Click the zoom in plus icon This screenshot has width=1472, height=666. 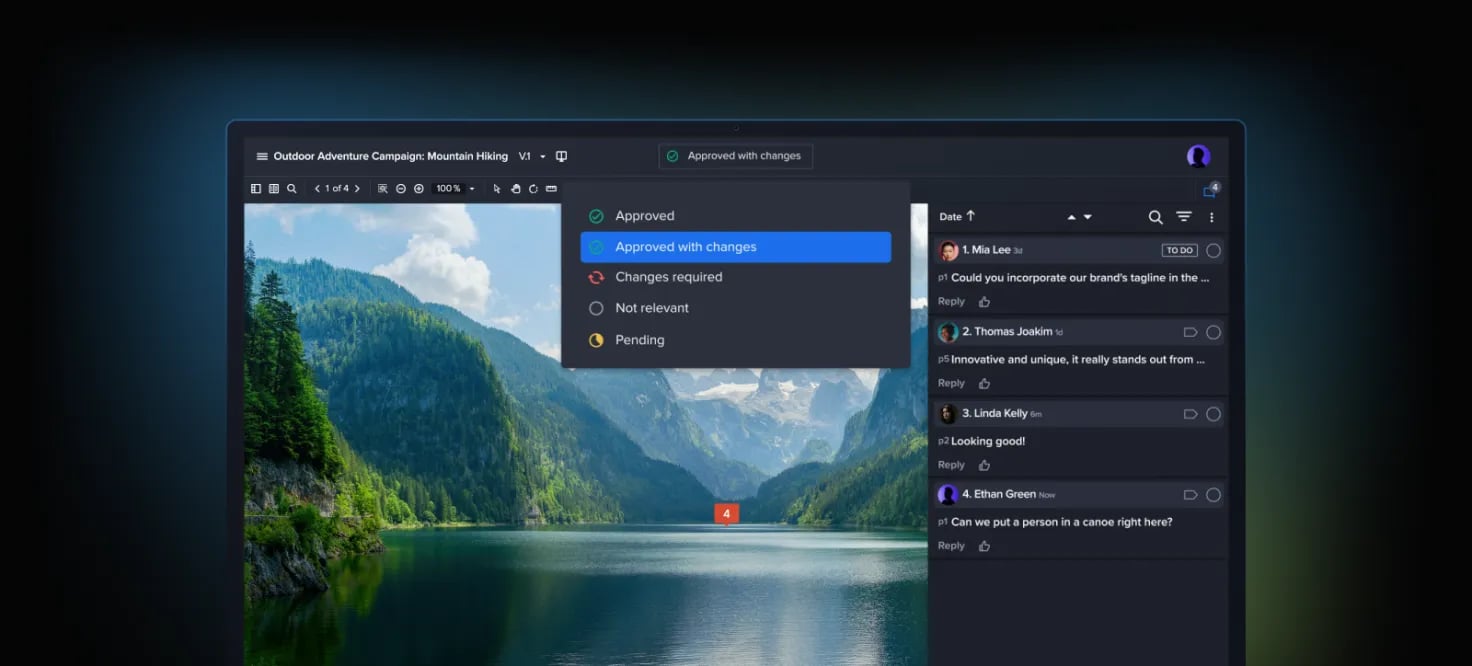tap(418, 188)
